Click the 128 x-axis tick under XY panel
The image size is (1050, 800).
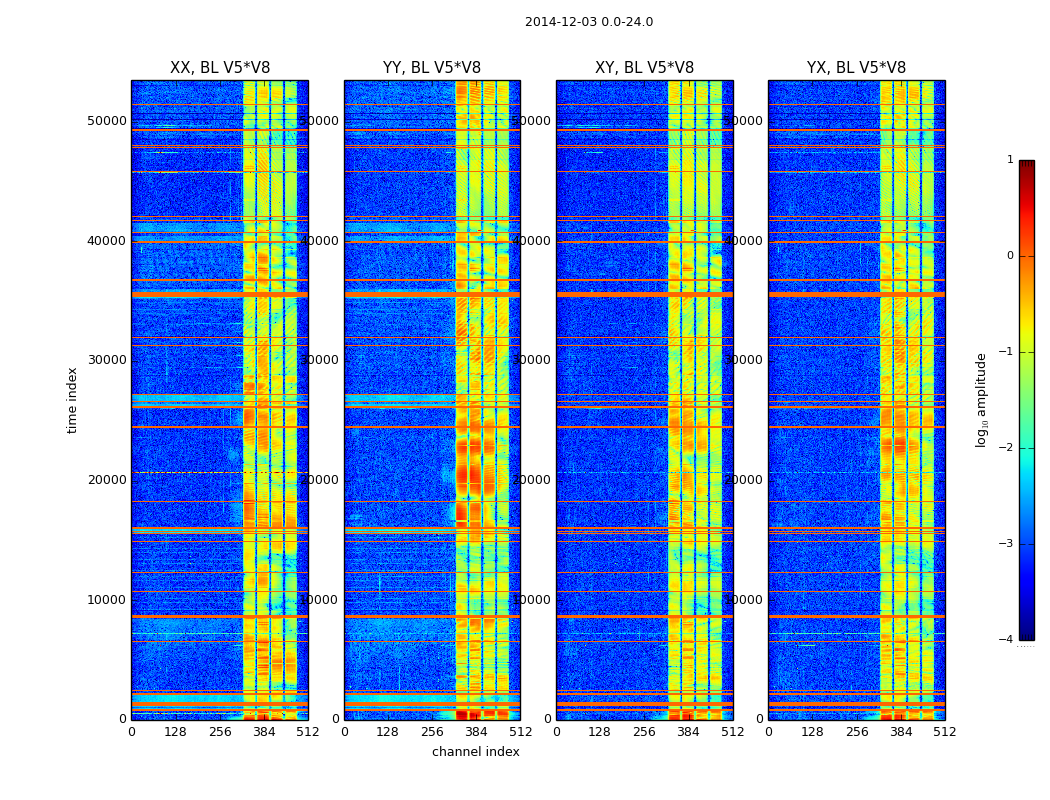[x=599, y=732]
